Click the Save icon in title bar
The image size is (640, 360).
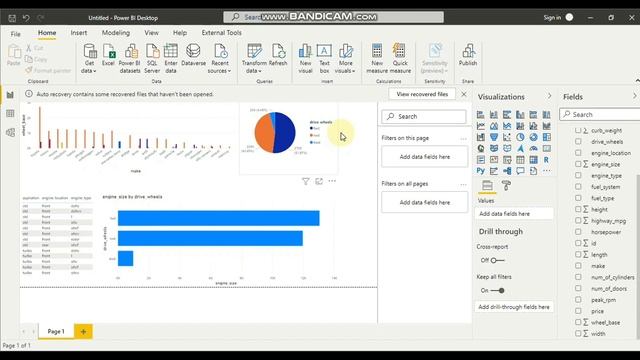tap(12, 18)
